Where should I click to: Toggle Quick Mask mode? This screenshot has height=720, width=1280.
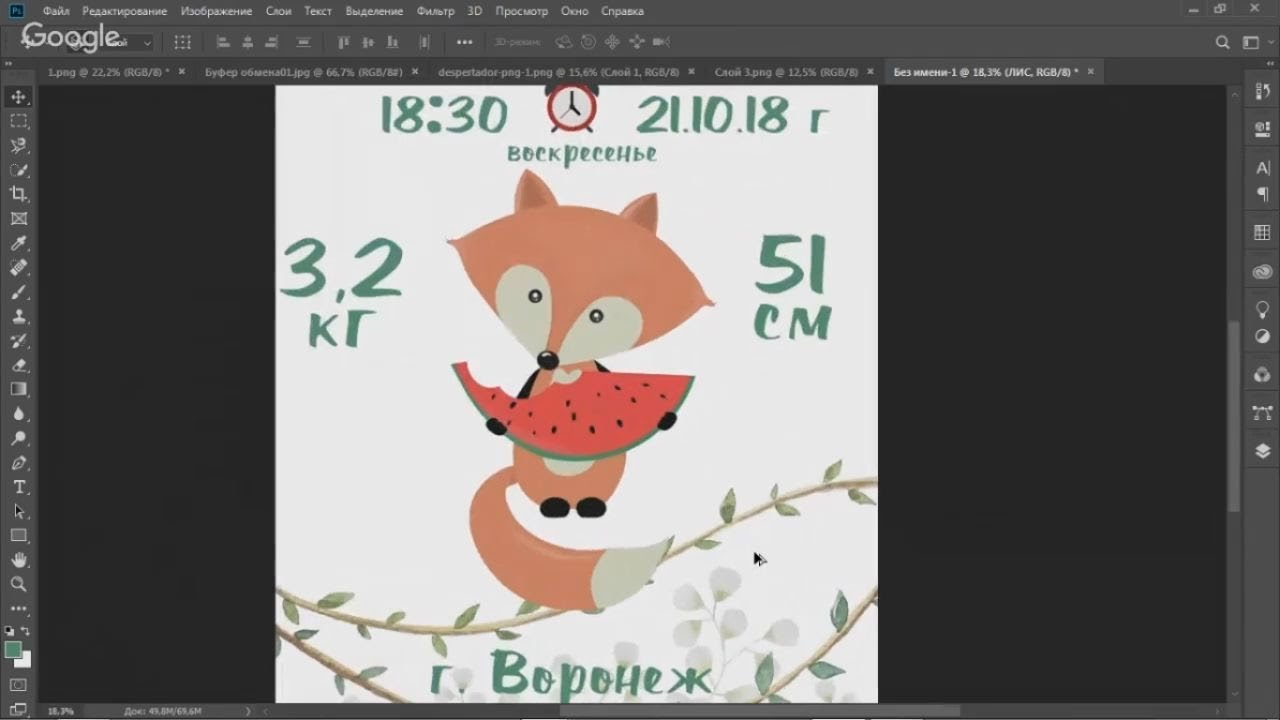tap(19, 686)
